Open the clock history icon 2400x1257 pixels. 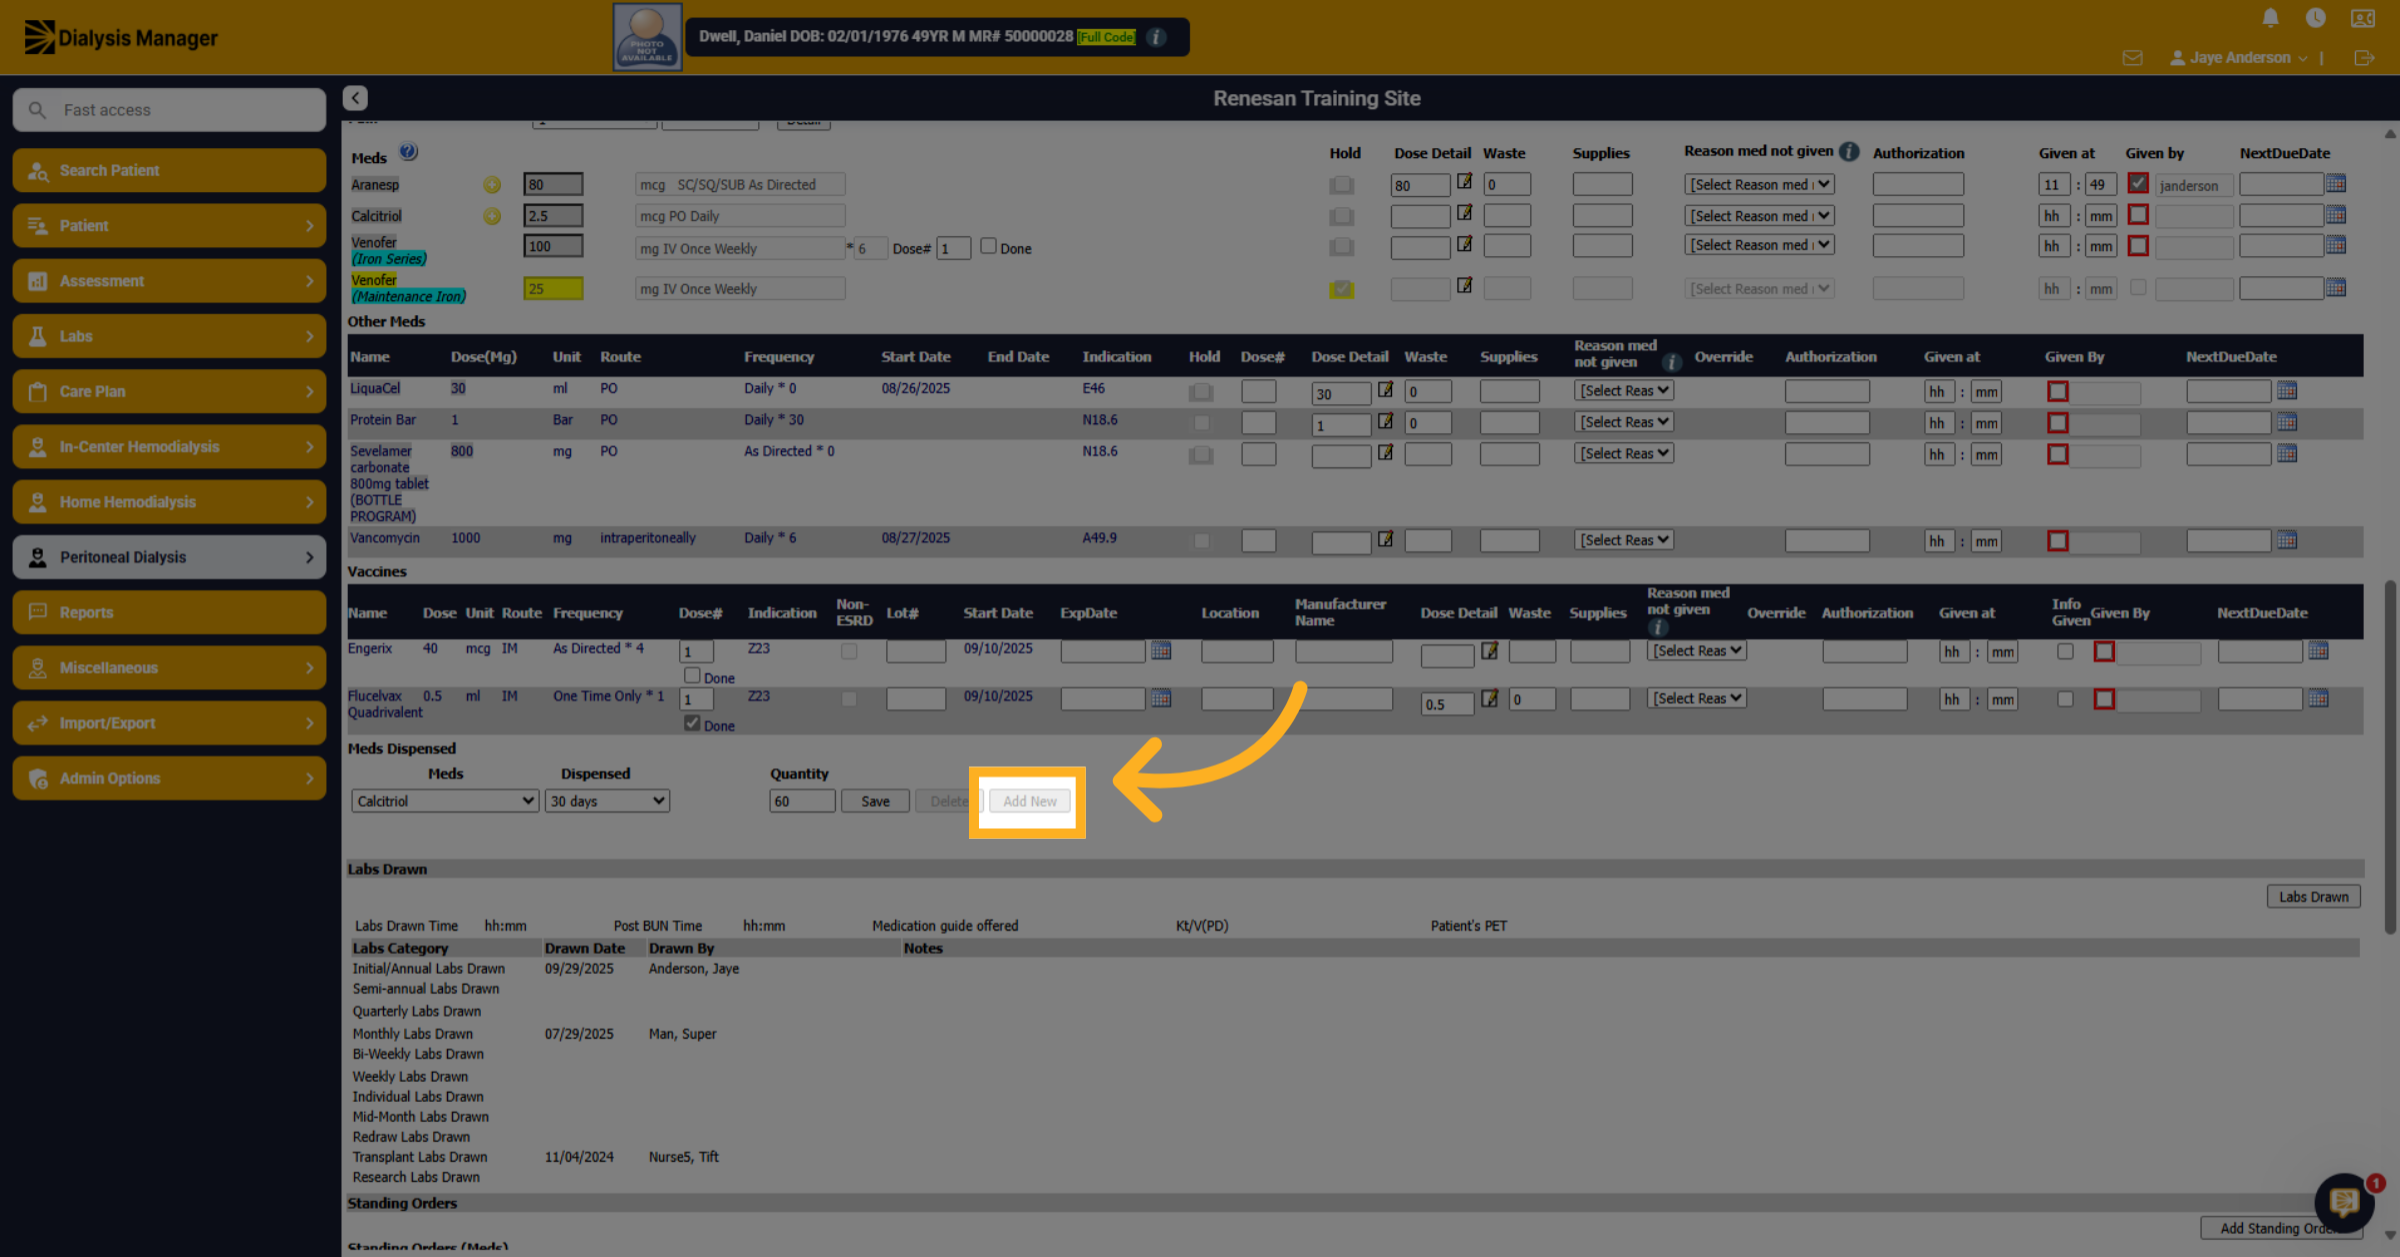point(2315,18)
